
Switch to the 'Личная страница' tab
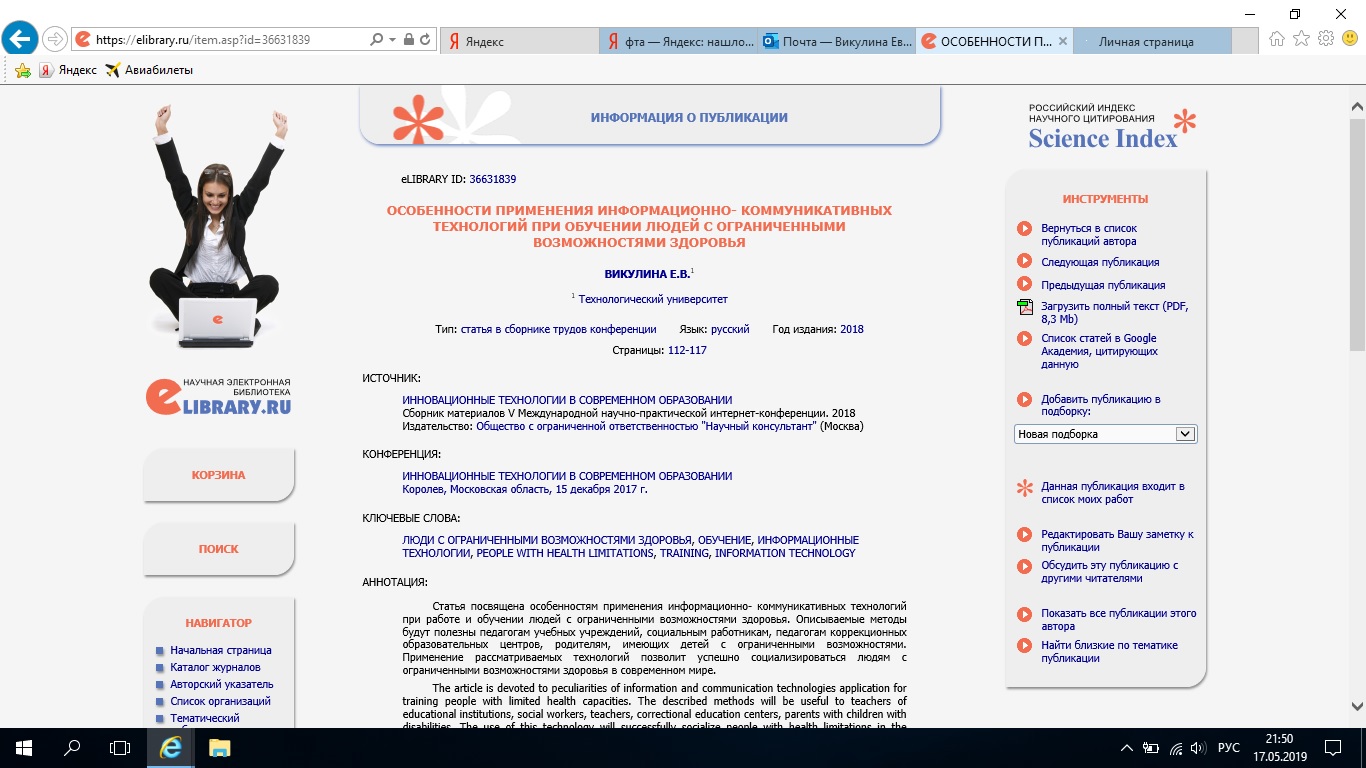[x=1153, y=41]
